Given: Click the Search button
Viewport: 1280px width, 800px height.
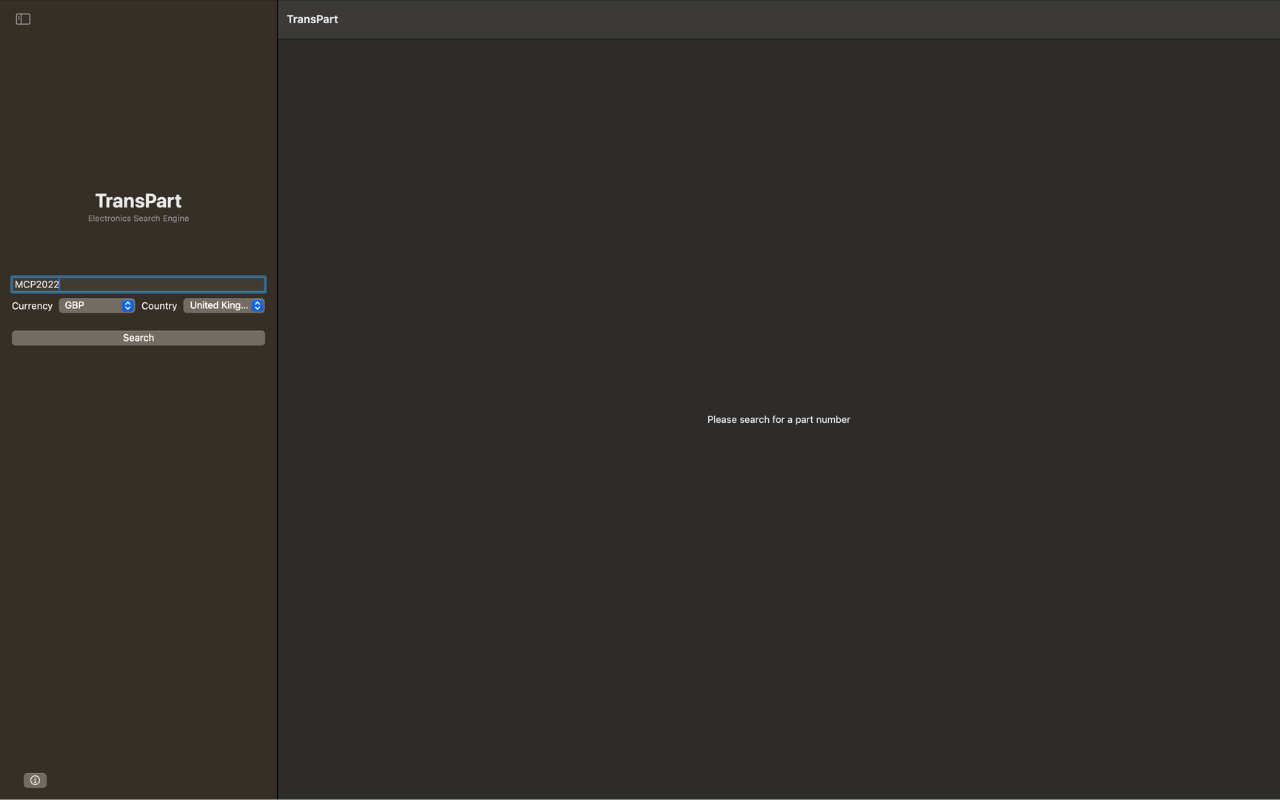Looking at the screenshot, I should [138, 338].
